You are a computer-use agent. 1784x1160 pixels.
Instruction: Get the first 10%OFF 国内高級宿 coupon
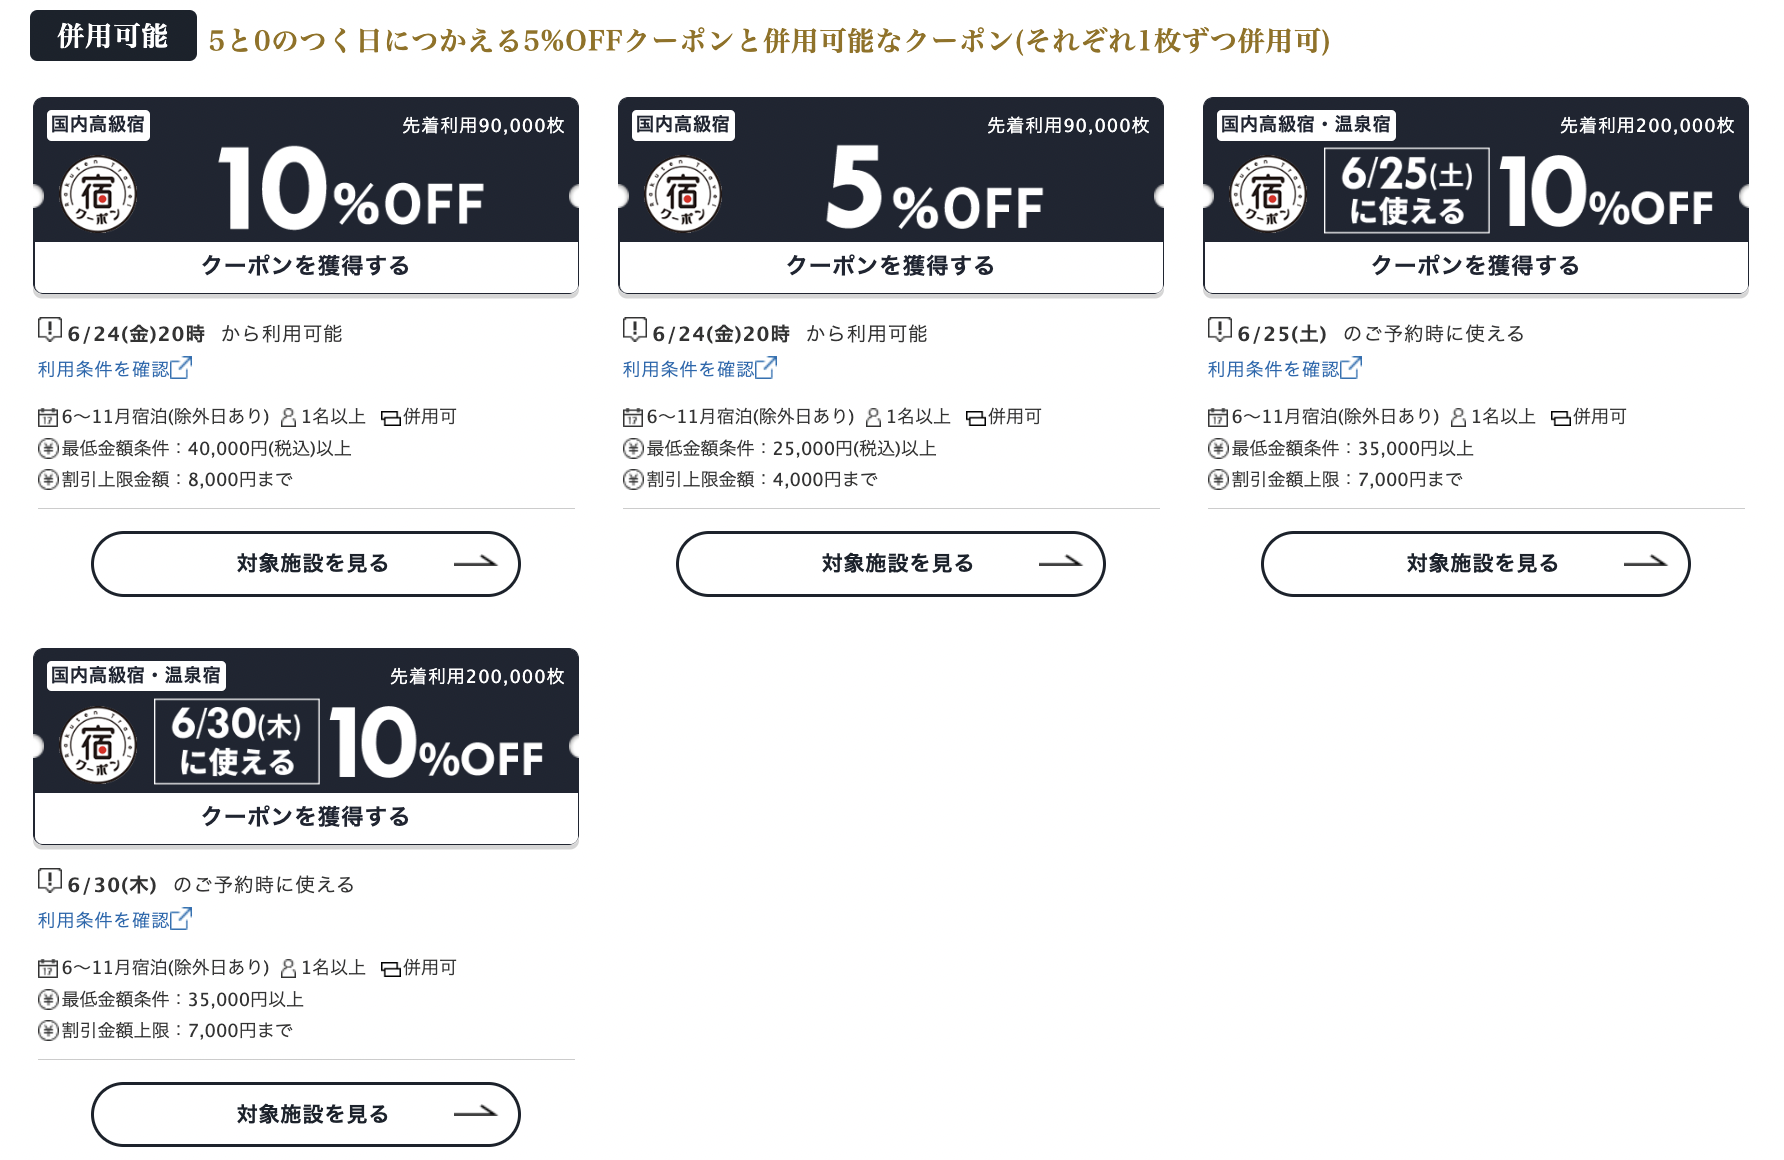(x=306, y=266)
